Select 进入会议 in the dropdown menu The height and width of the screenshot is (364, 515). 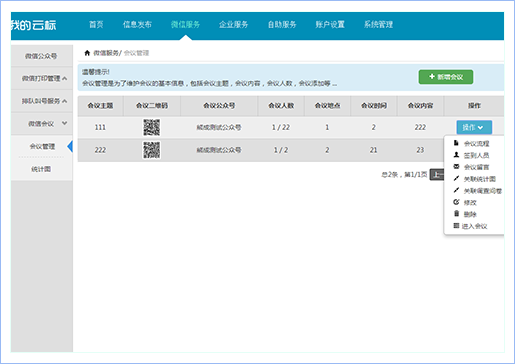tap(474, 226)
